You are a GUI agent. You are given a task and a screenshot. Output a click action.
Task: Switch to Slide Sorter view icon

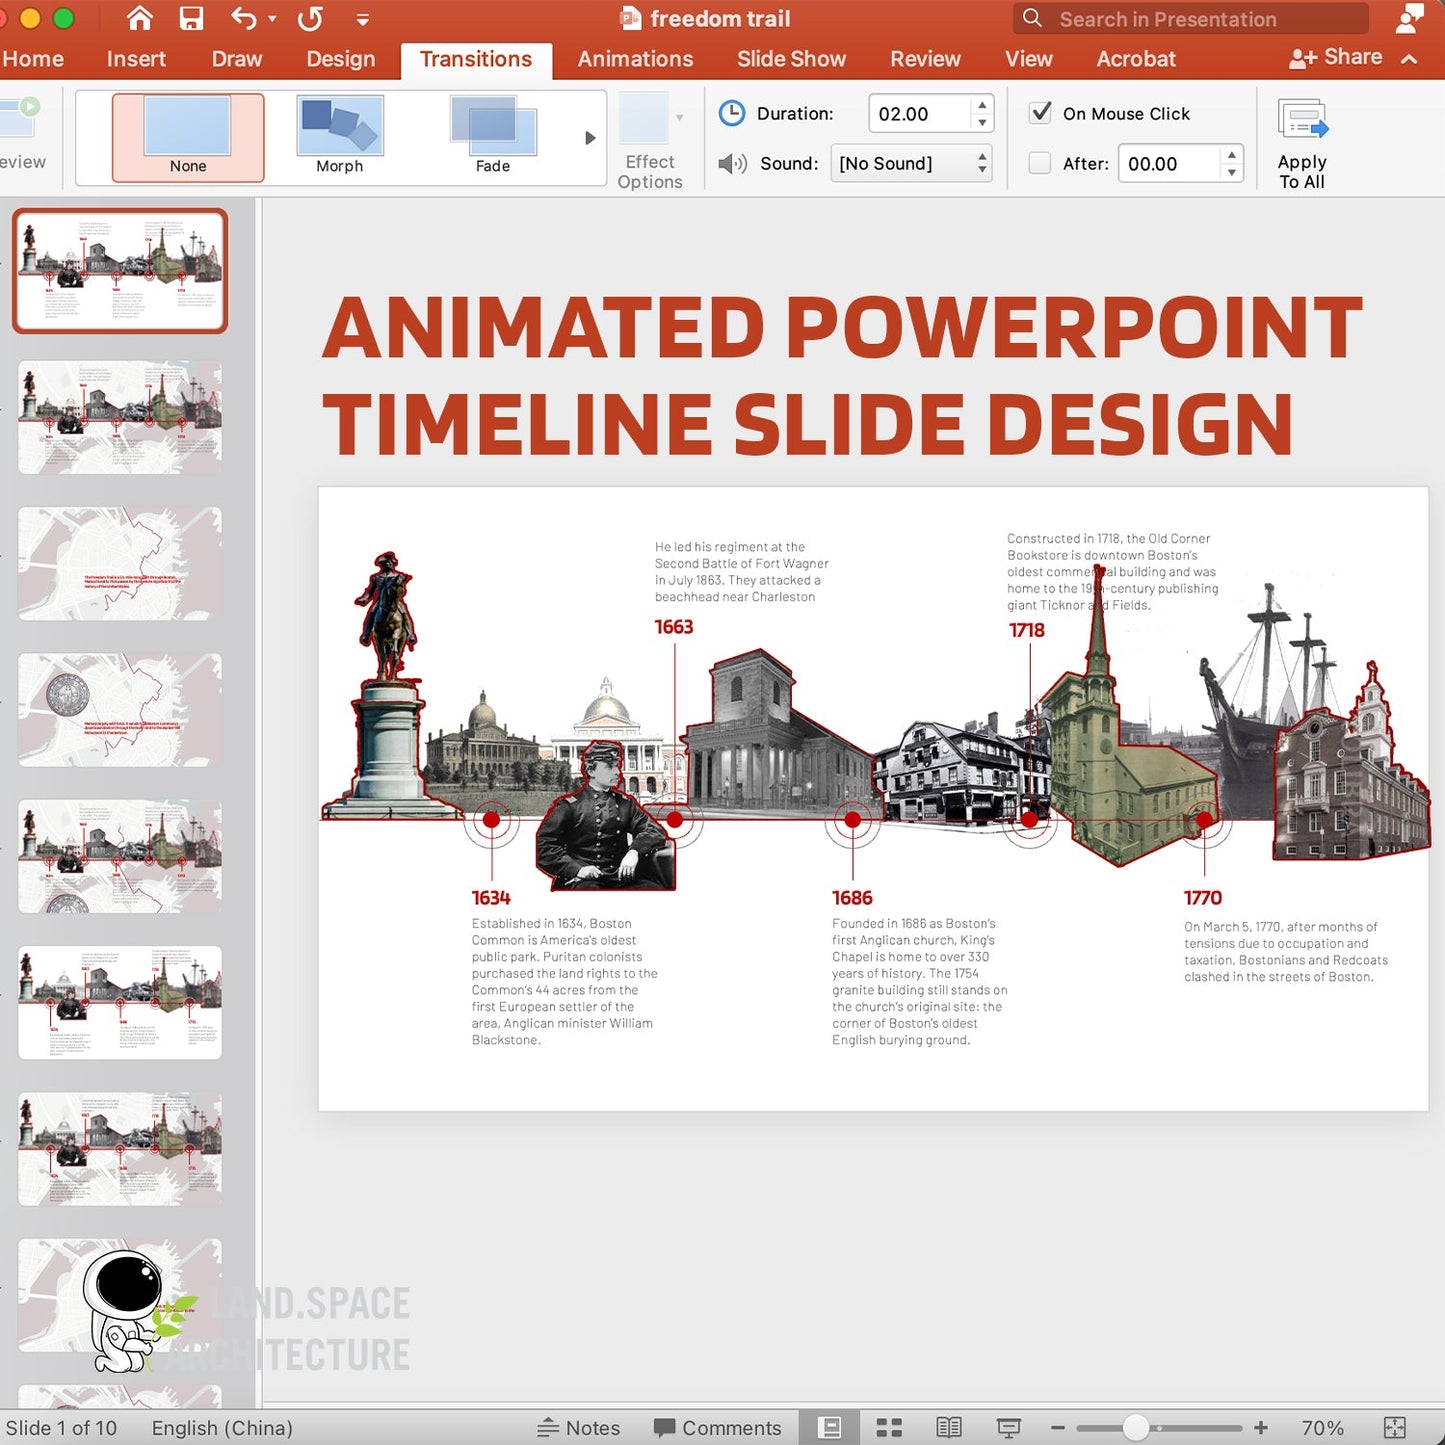[x=889, y=1427]
